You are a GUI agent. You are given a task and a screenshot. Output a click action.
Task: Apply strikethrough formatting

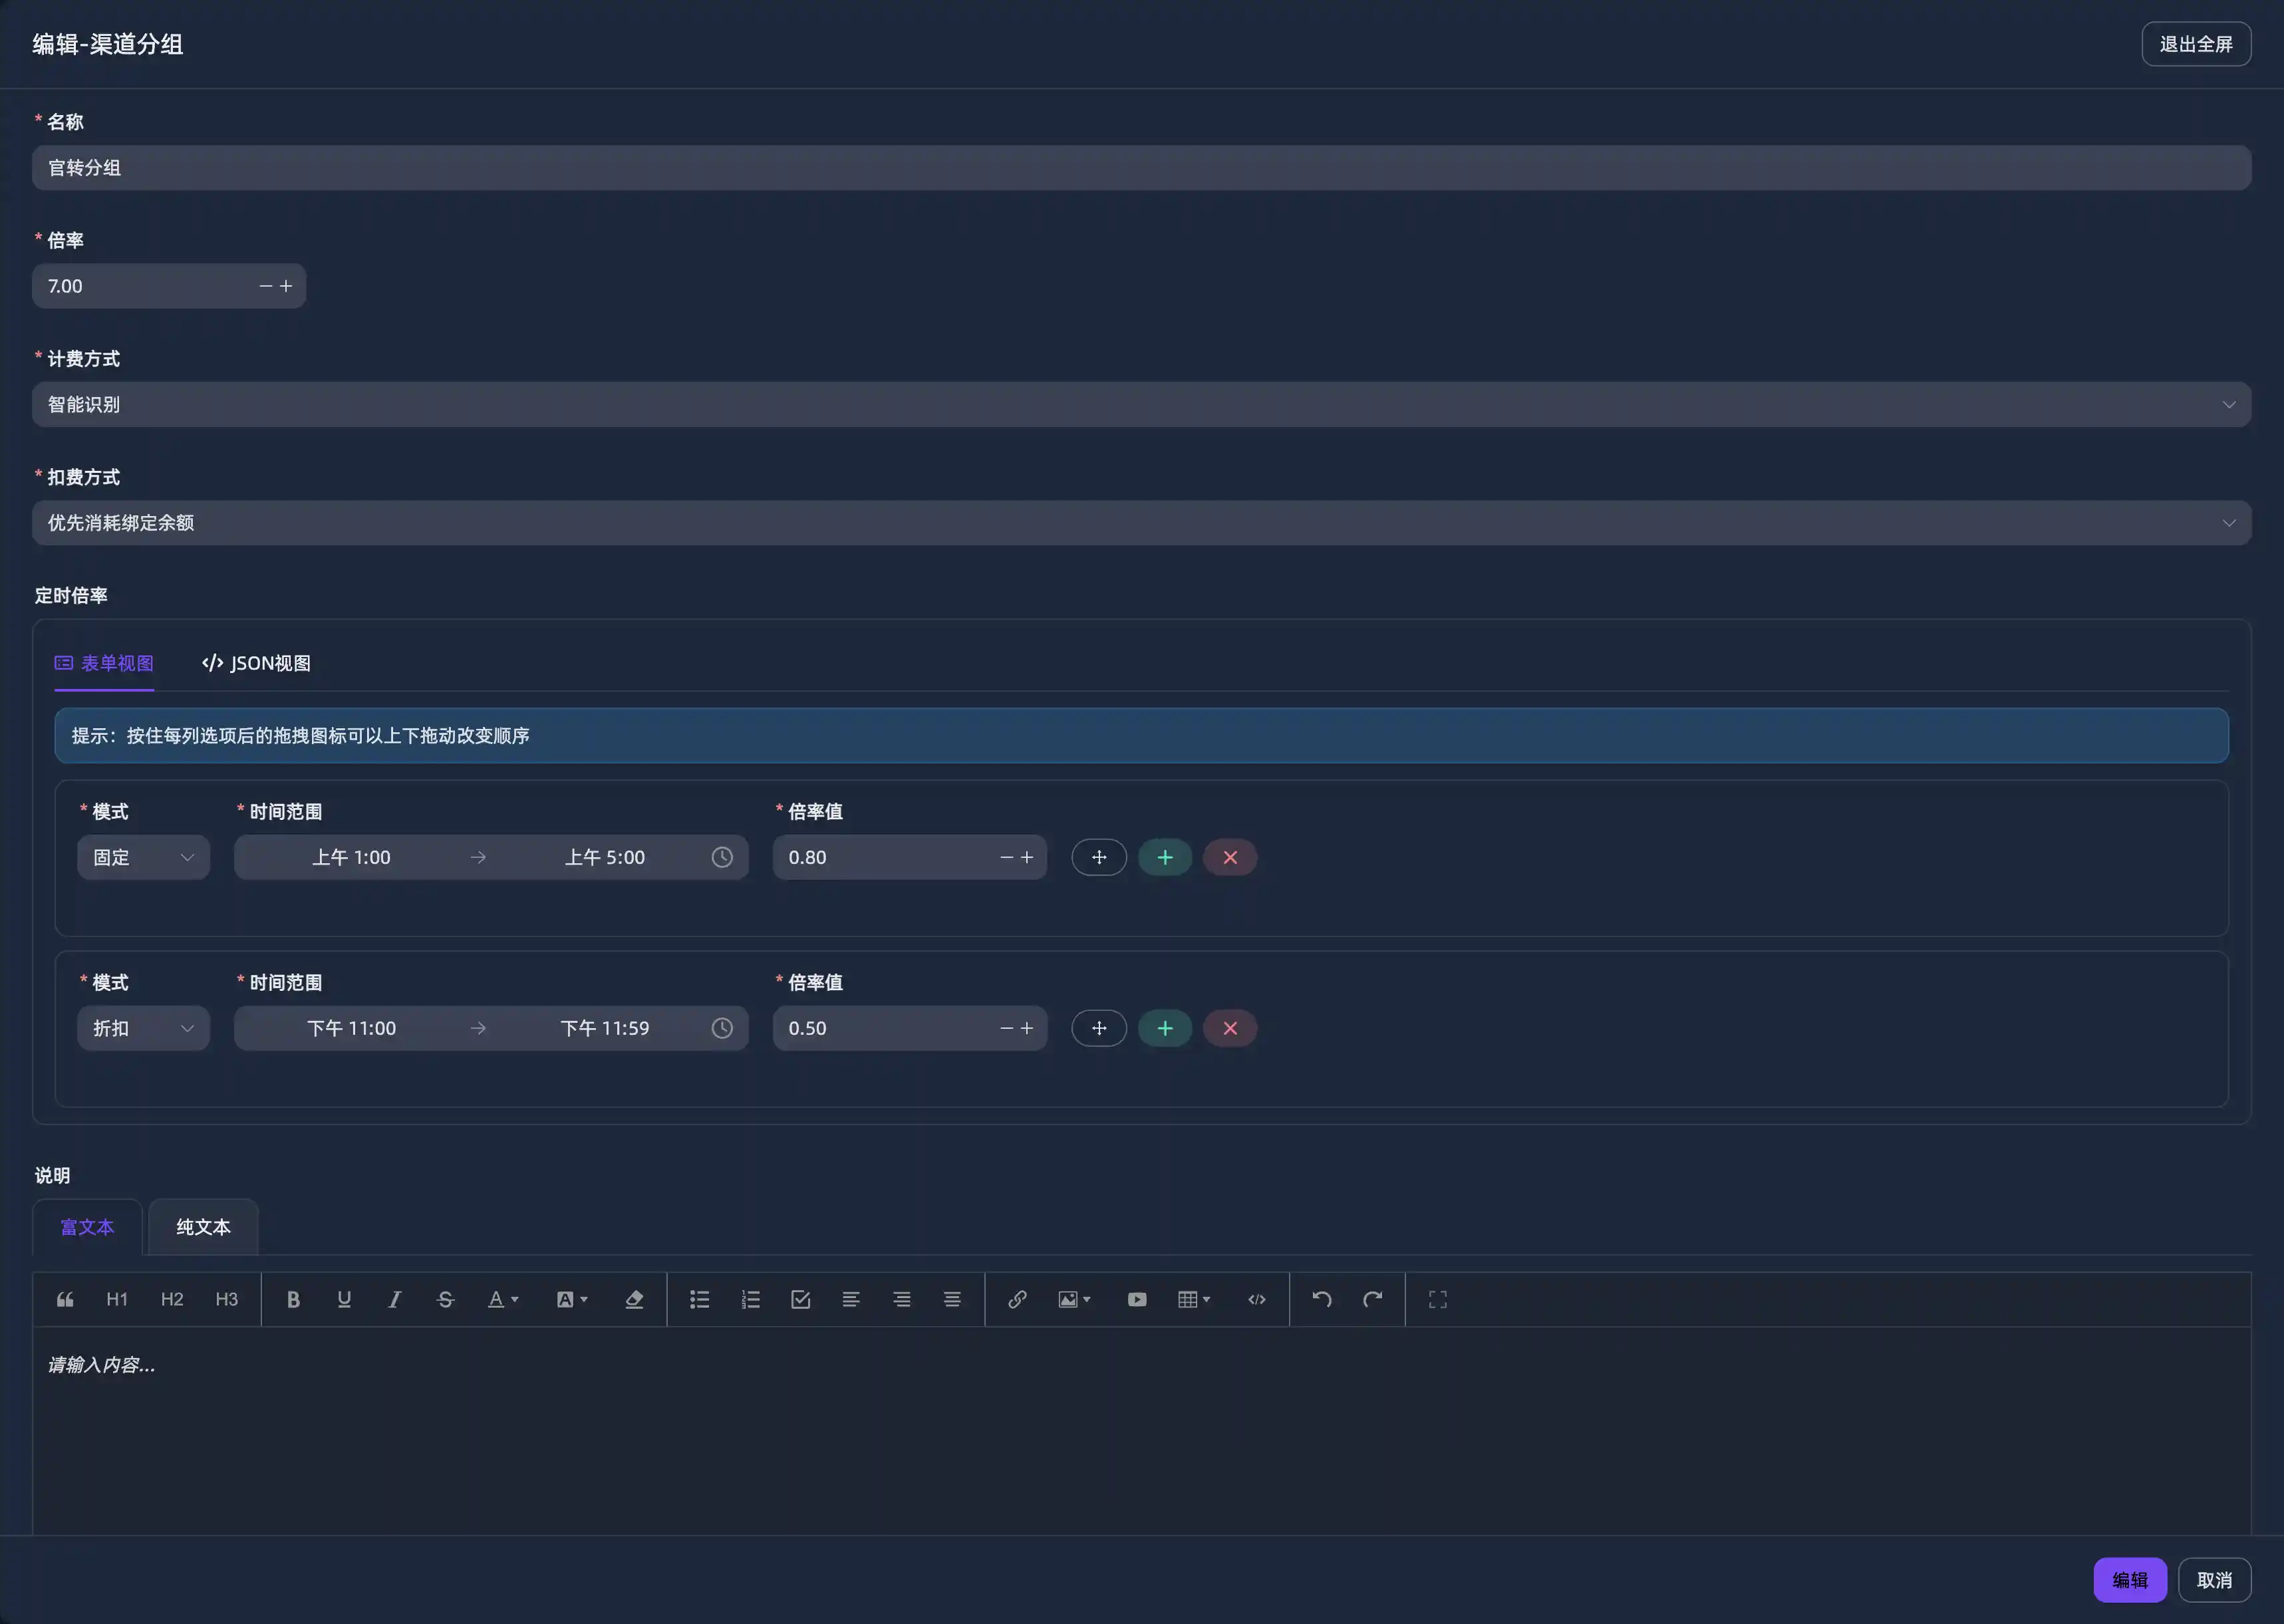click(445, 1299)
